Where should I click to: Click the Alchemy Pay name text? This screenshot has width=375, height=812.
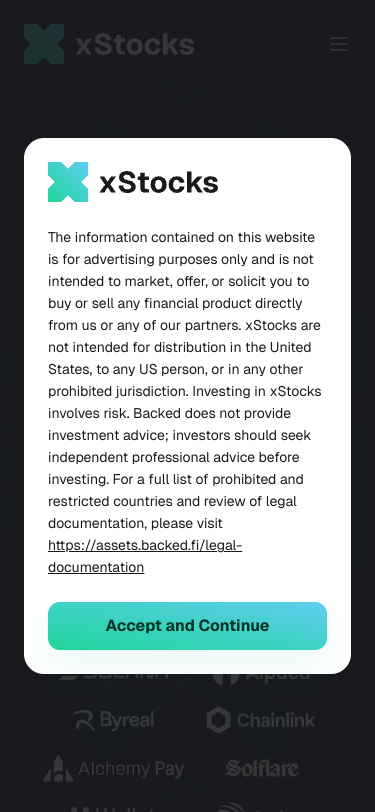131,769
